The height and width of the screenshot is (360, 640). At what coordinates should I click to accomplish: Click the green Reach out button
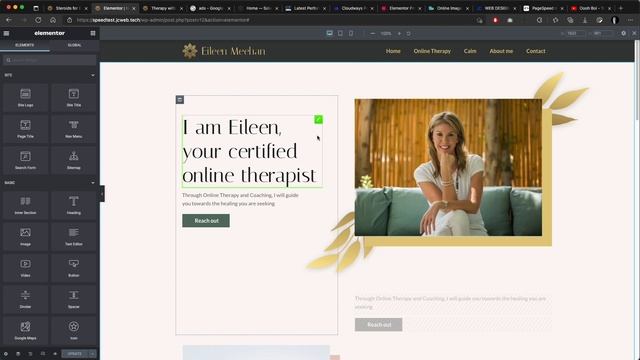206,220
